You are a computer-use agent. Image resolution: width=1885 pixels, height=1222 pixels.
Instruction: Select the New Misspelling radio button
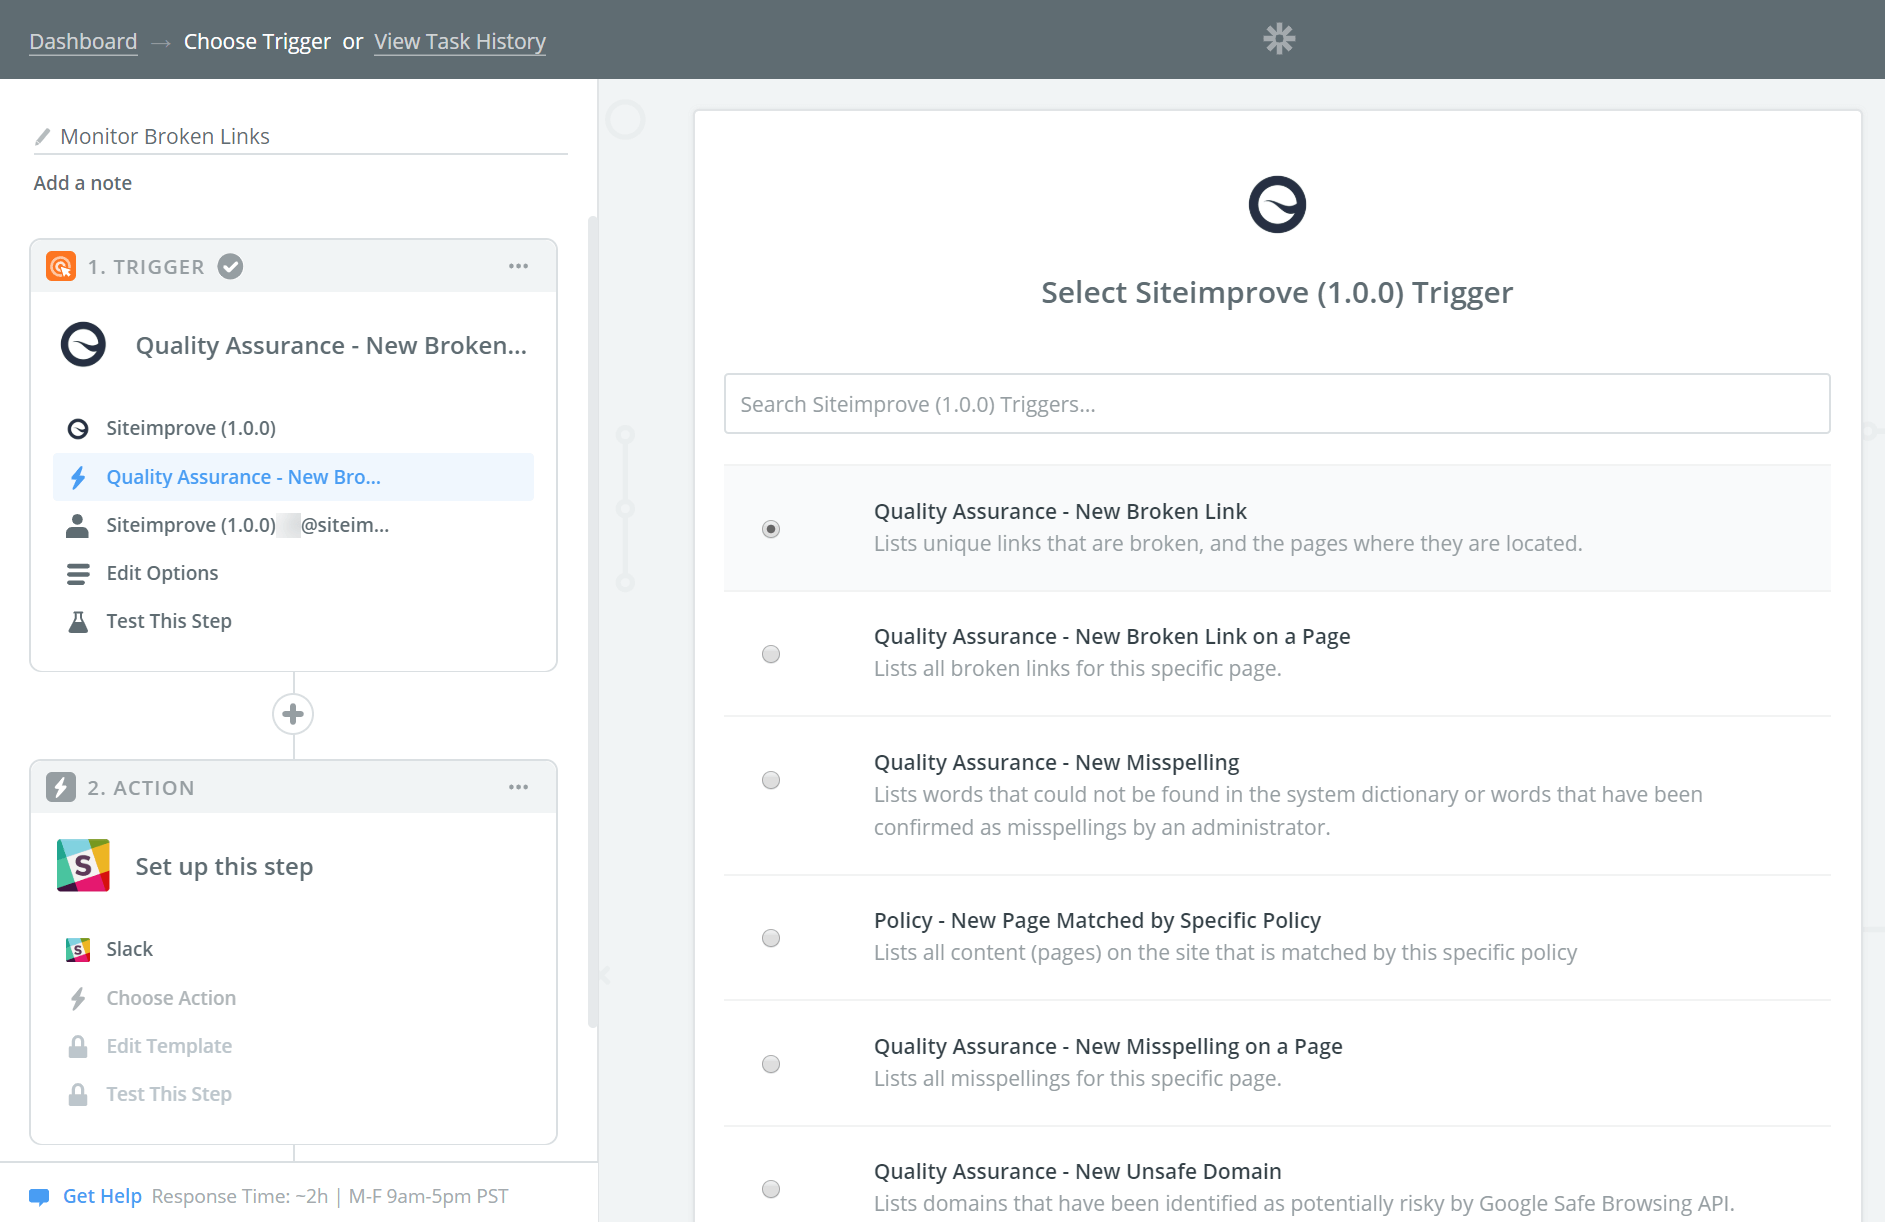pos(771,780)
